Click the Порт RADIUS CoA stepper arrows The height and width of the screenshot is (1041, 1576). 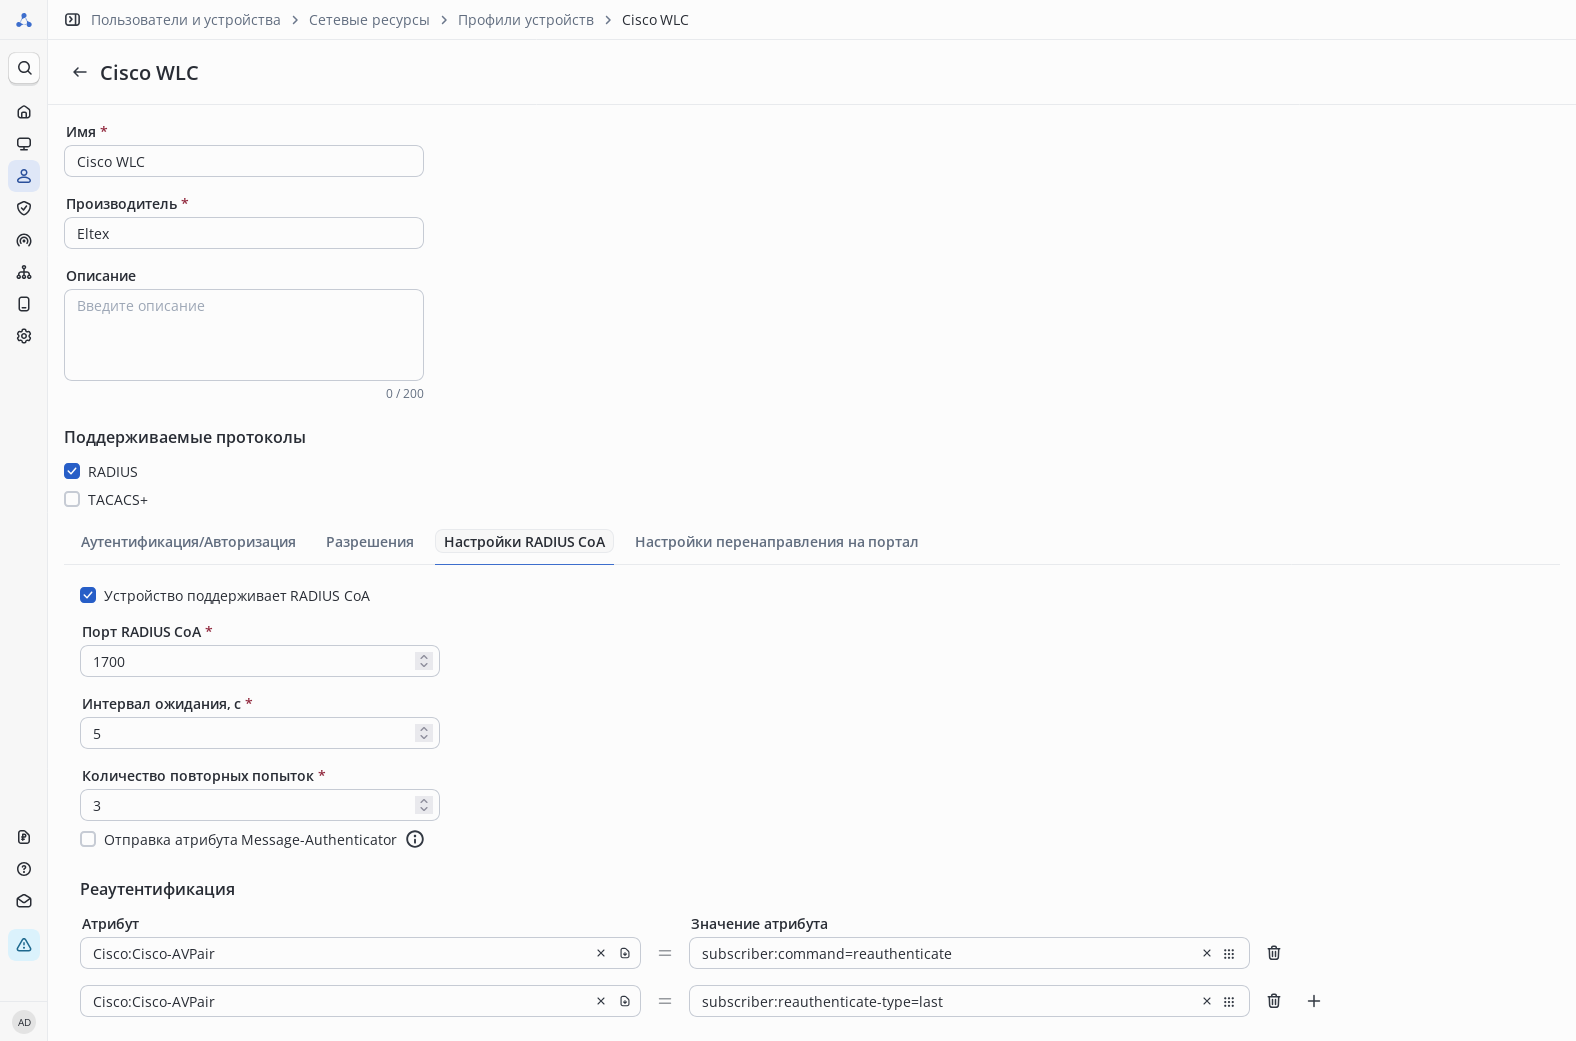(x=424, y=661)
